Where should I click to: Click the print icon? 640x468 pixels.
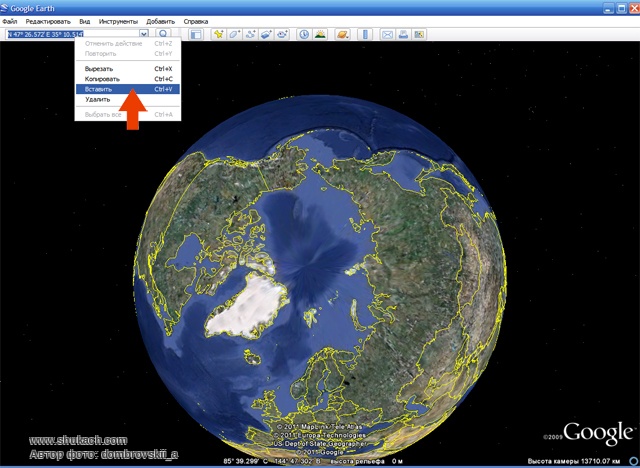point(403,34)
